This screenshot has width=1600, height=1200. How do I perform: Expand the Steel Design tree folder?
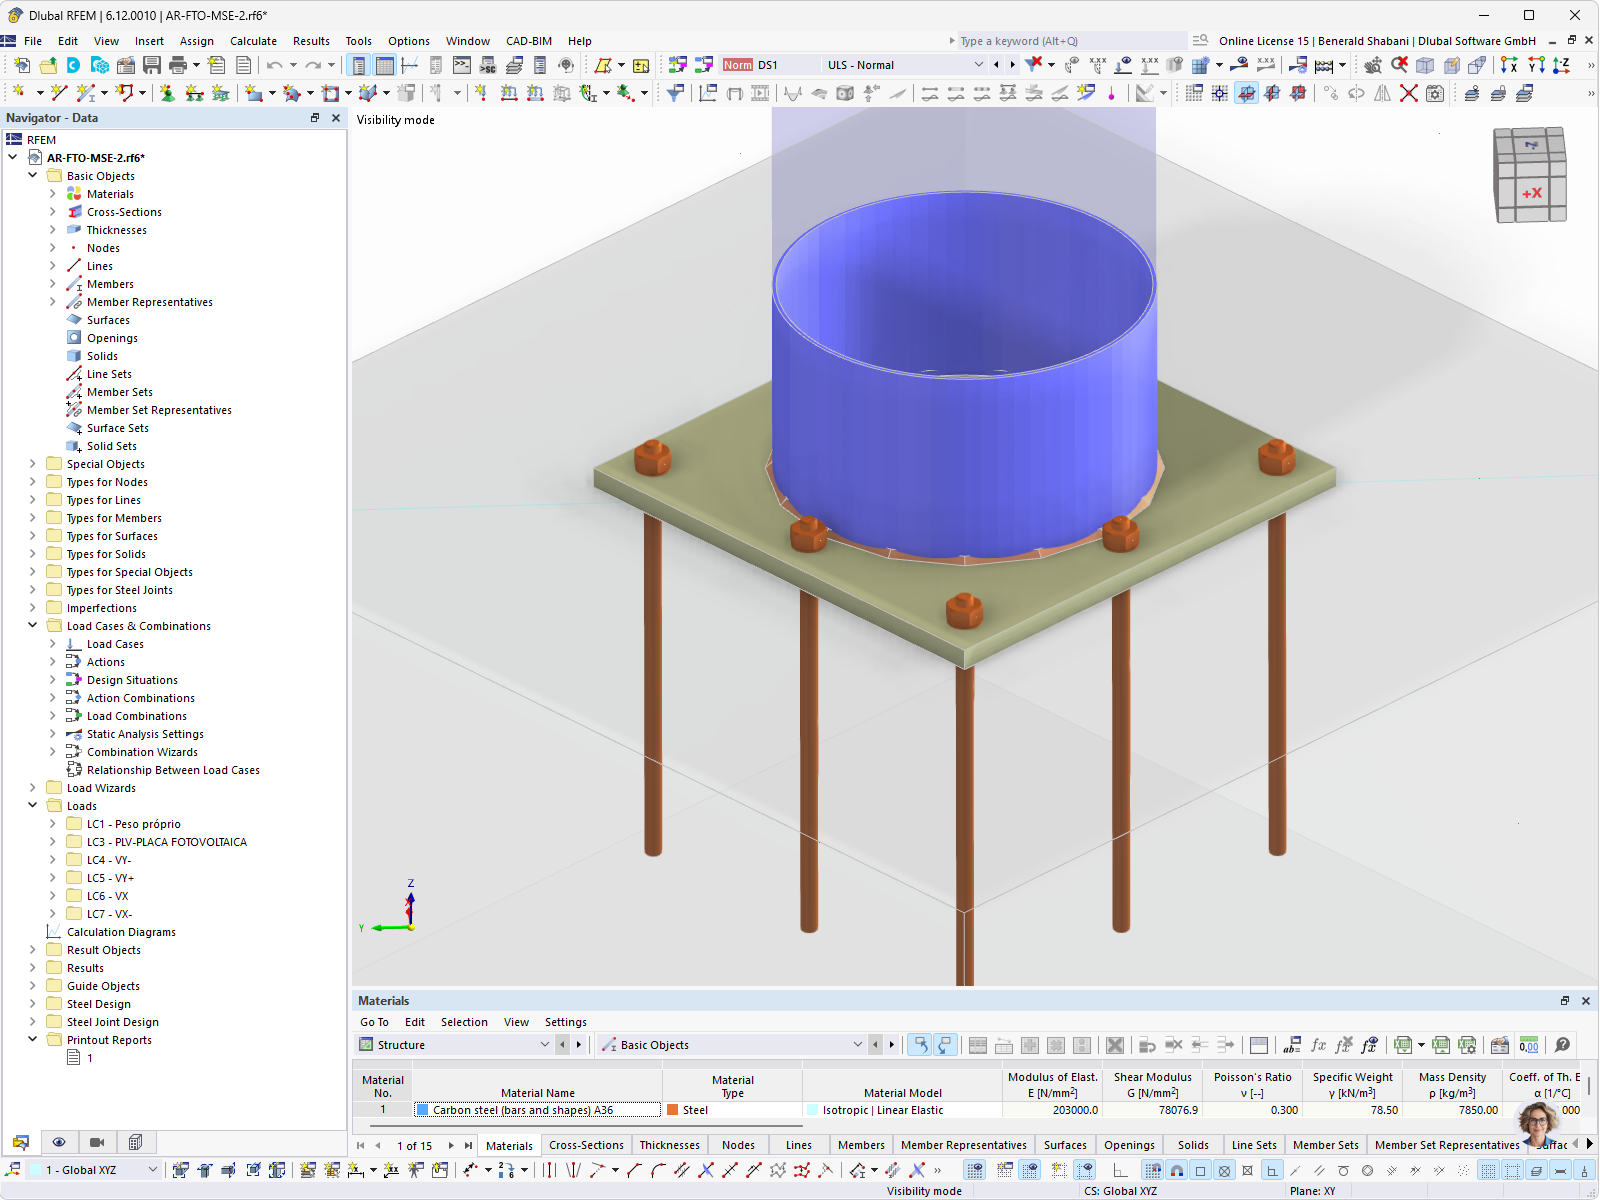(x=32, y=1003)
